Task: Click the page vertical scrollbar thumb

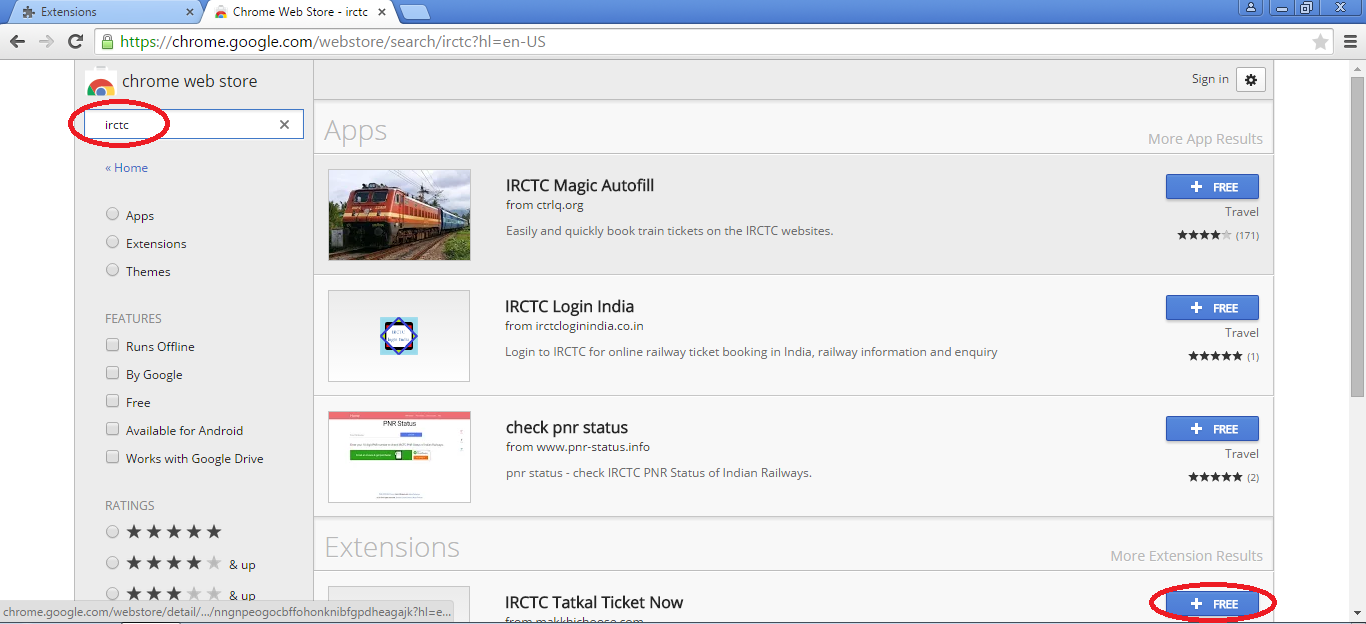Action: (x=1357, y=235)
